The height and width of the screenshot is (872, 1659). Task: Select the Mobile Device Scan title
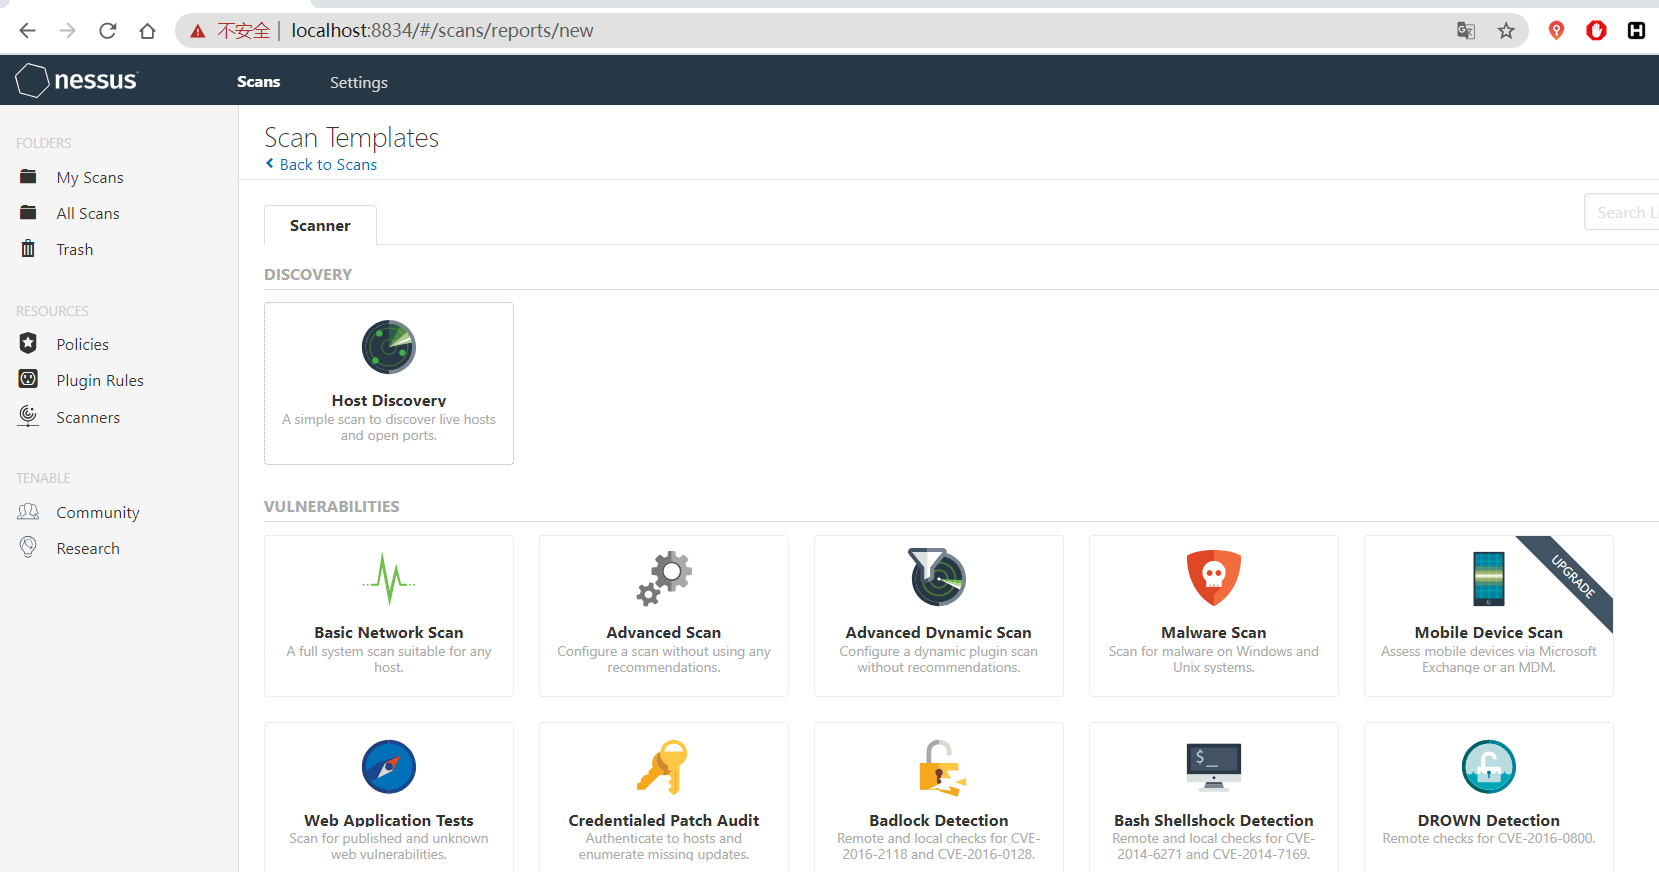1489,632
